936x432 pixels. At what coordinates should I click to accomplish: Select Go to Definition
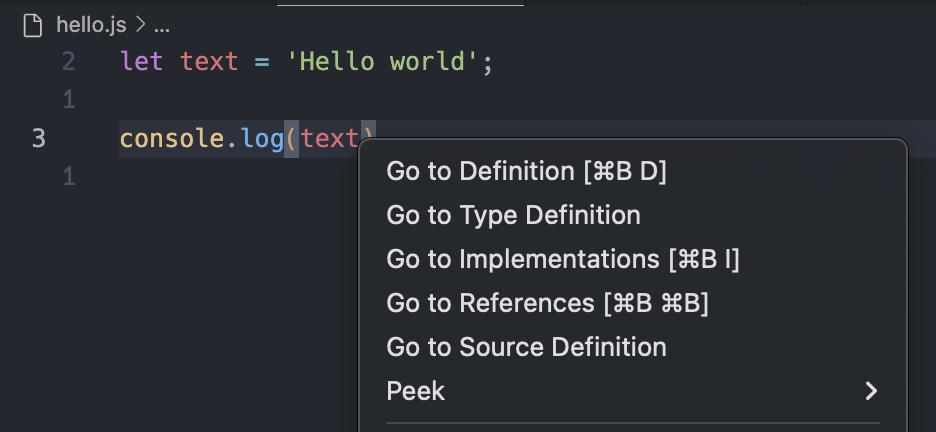(526, 171)
